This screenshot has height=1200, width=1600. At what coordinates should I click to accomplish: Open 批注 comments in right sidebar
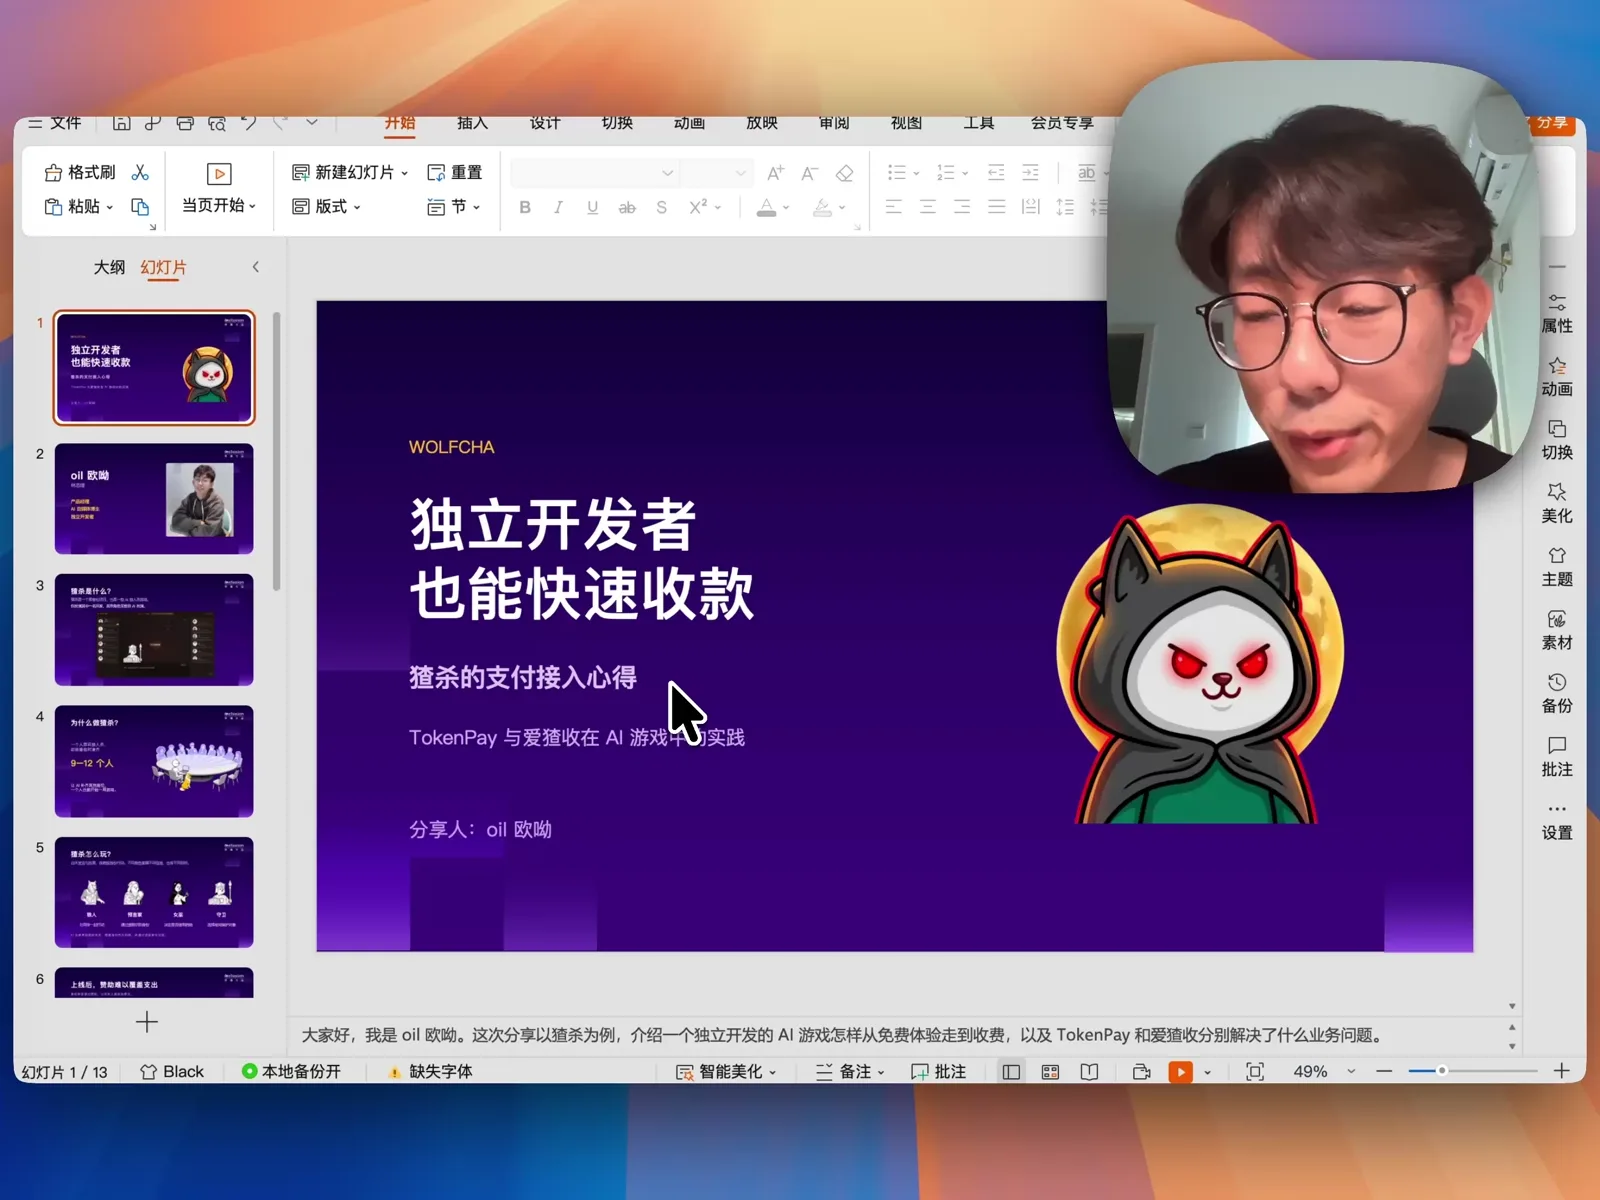click(1557, 757)
